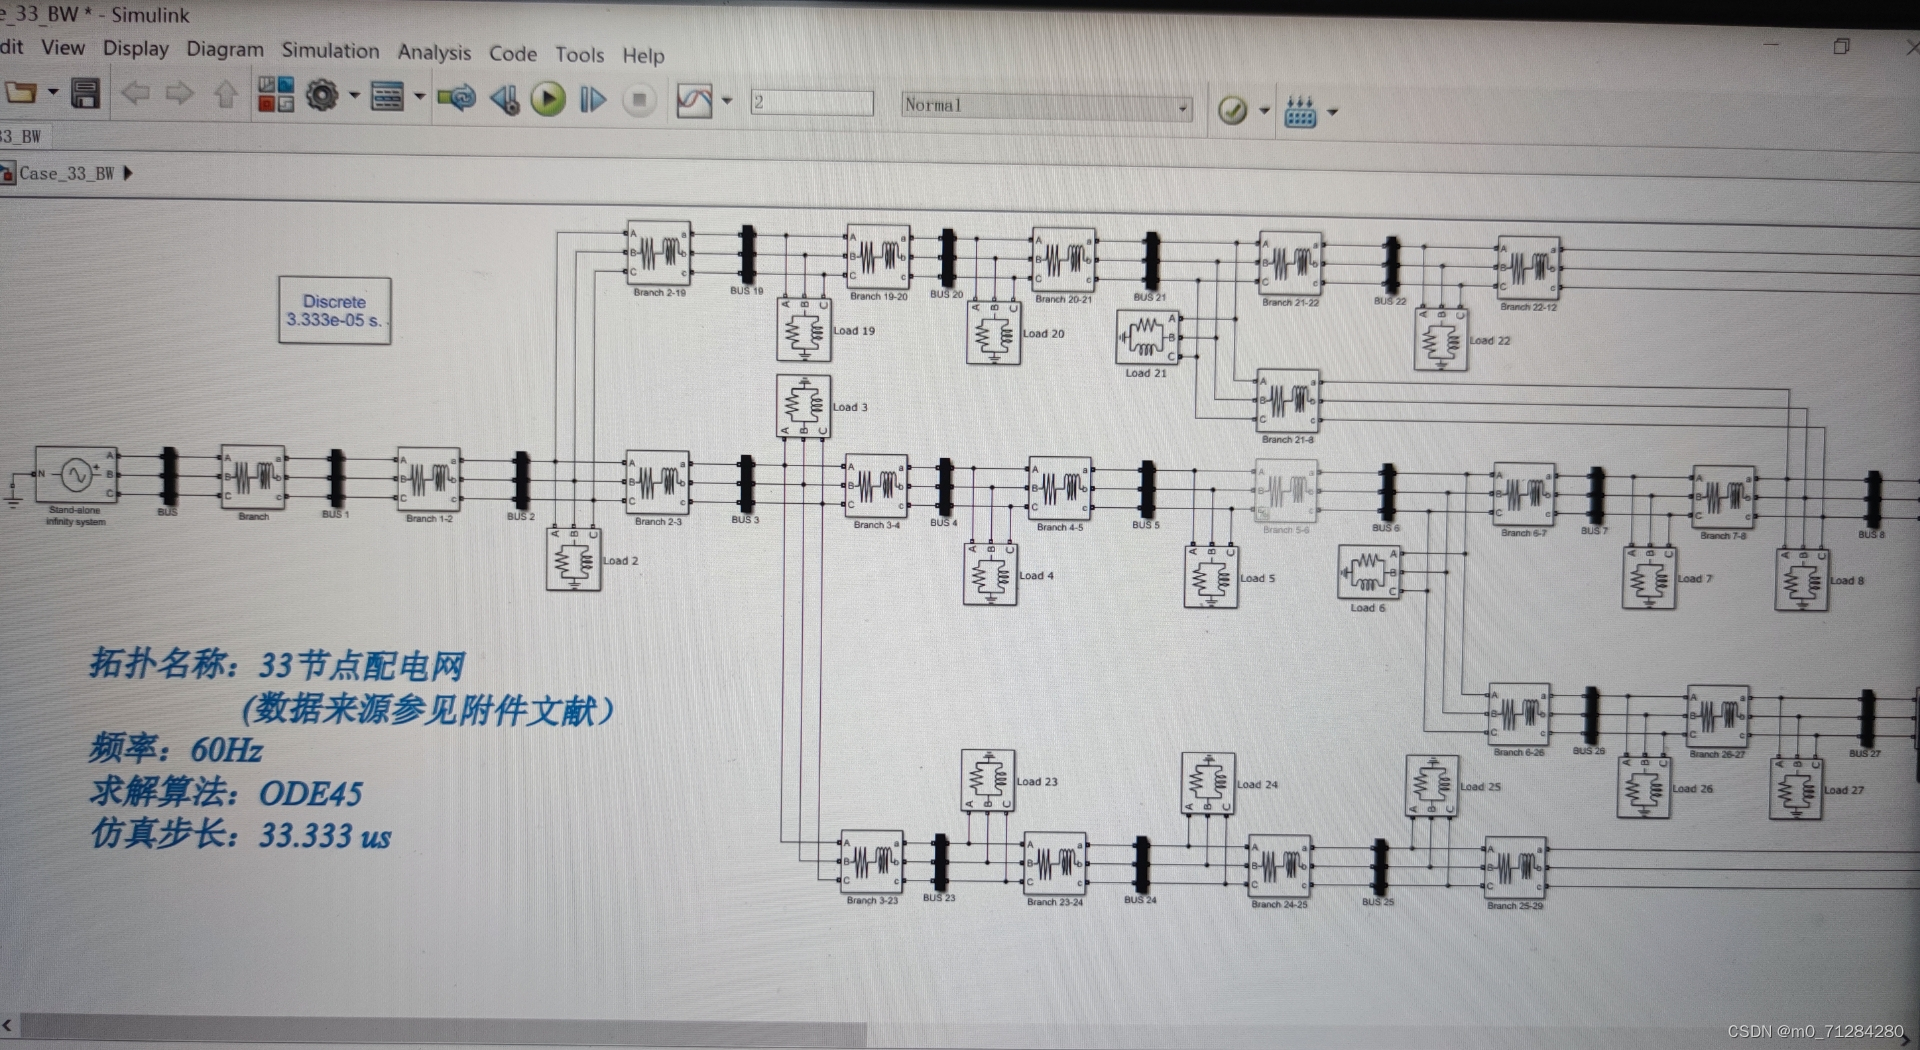1920x1050 pixels.
Task: Step forward one simulation step
Action: pos(592,100)
